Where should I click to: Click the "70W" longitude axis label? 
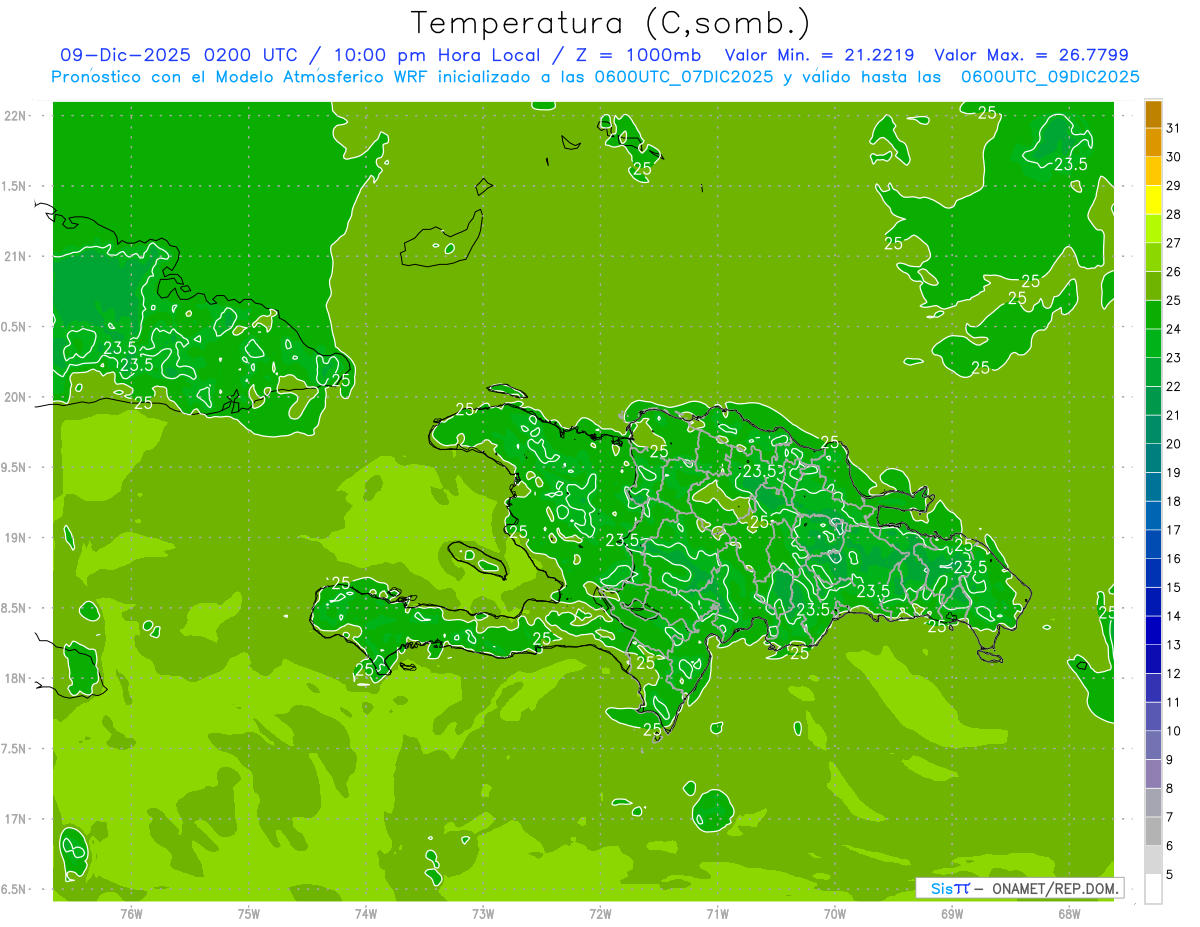(835, 914)
